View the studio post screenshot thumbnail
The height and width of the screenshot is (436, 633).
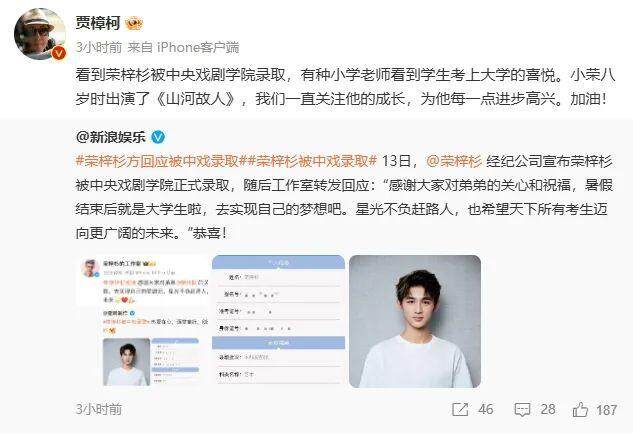[143, 321]
